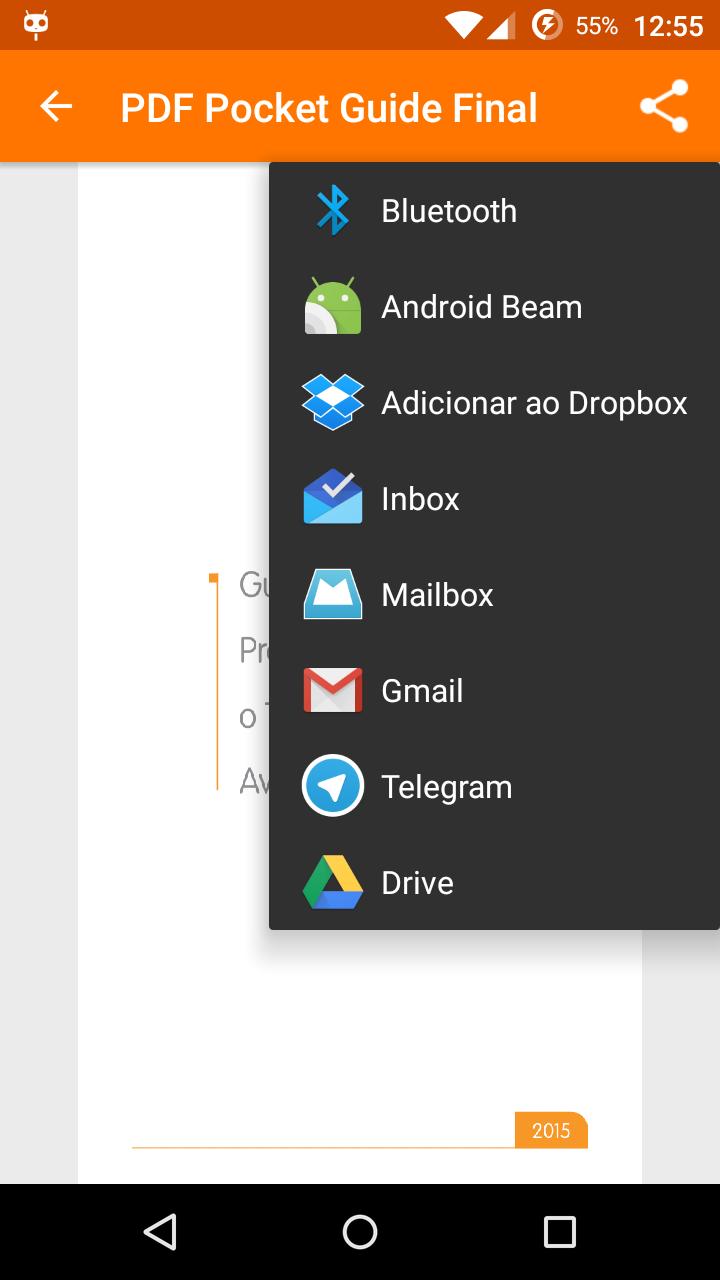Image resolution: width=720 pixels, height=1280 pixels.
Task: Tap the Gmail envelope icon
Action: (333, 690)
